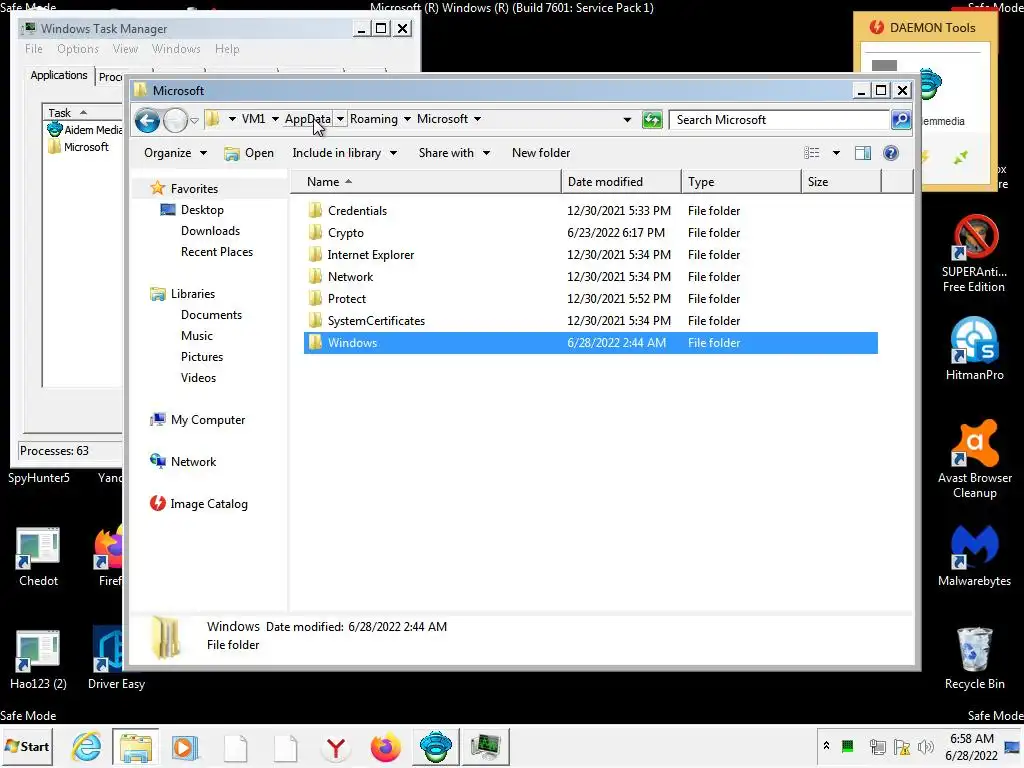Click the search magnifier icon
The height and width of the screenshot is (768, 1024).
point(901,120)
